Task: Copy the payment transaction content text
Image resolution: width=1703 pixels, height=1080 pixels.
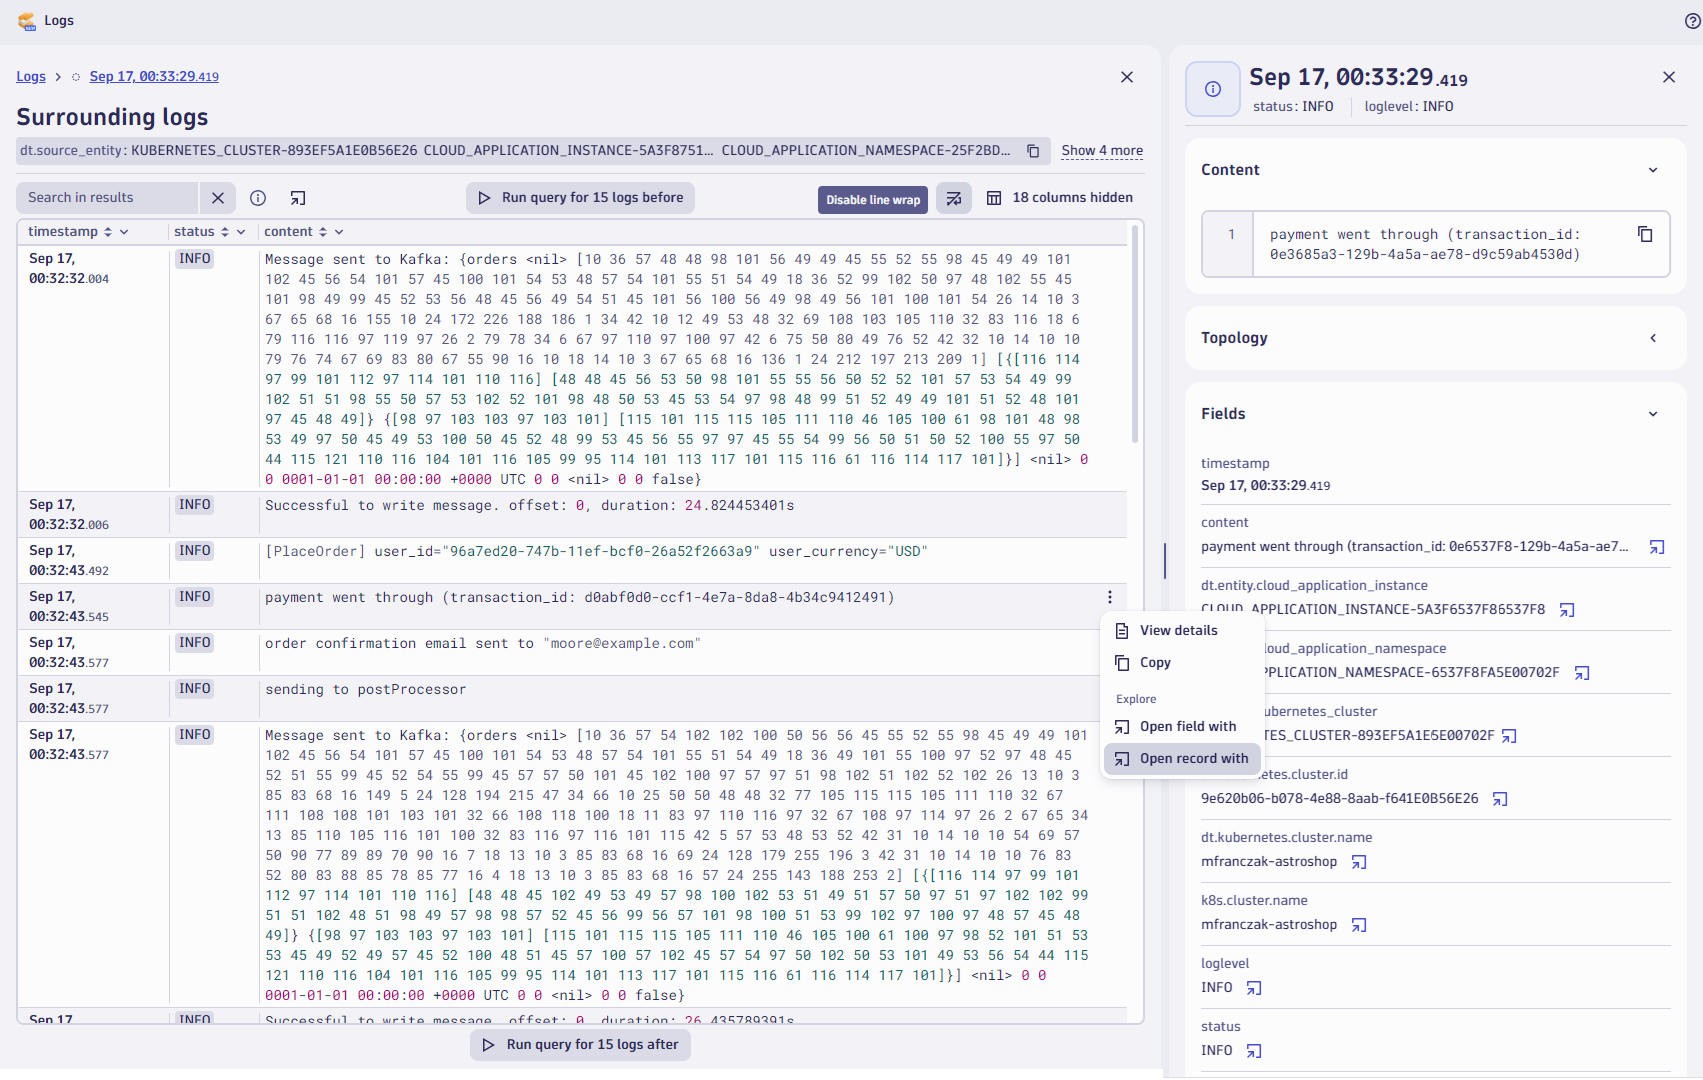Action: pos(1646,234)
